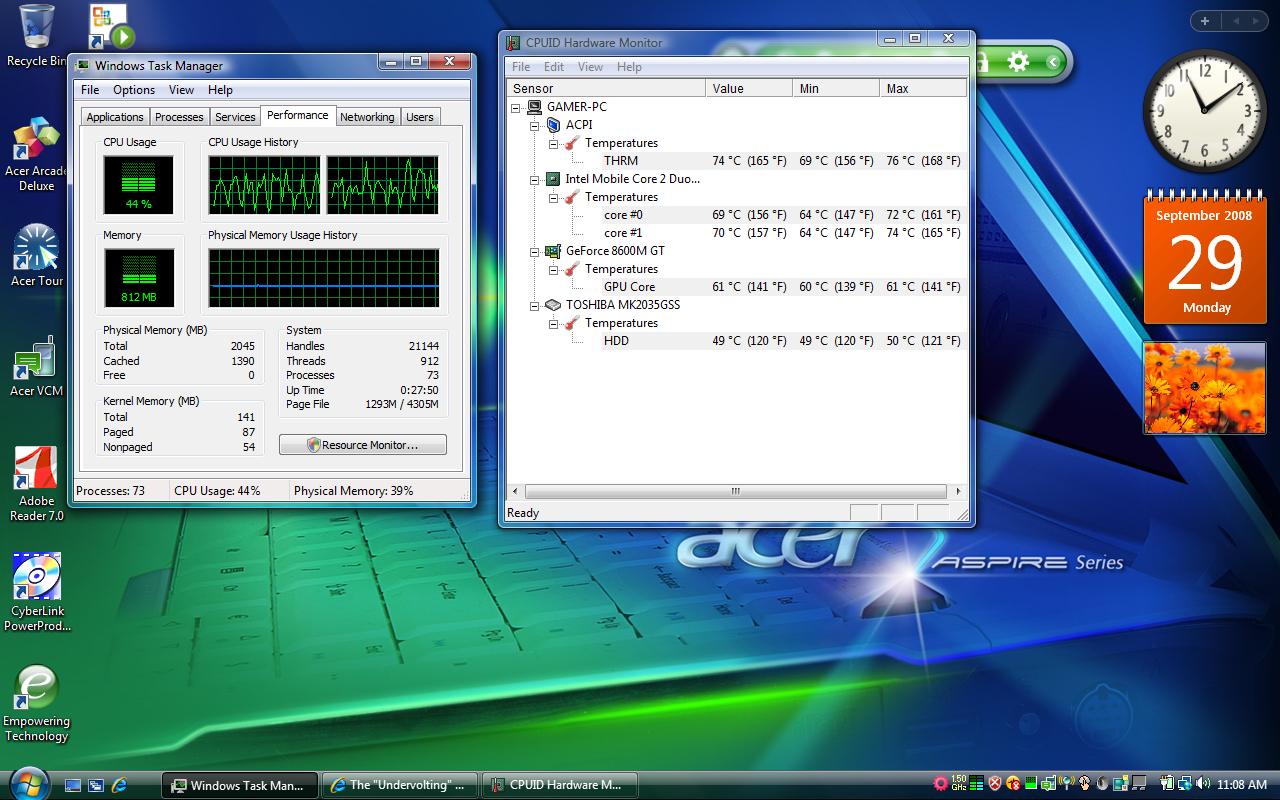This screenshot has width=1280, height=800.
Task: Click the Resource Monitor button
Action: [x=362, y=444]
